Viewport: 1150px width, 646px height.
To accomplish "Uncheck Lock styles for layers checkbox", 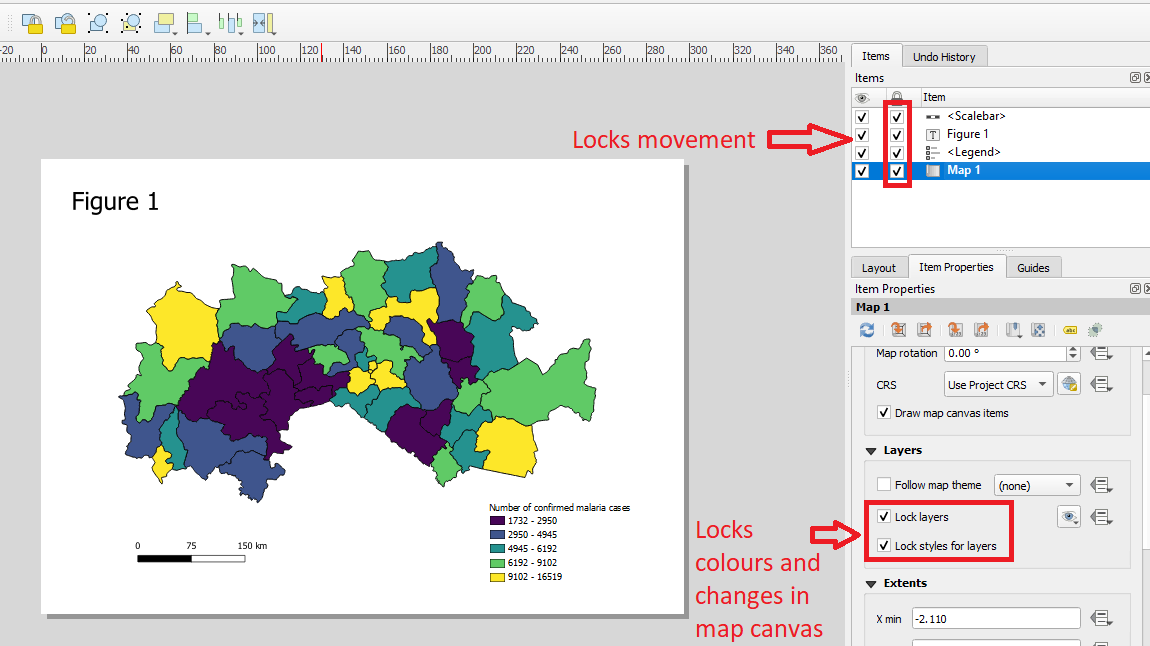I will coord(884,546).
